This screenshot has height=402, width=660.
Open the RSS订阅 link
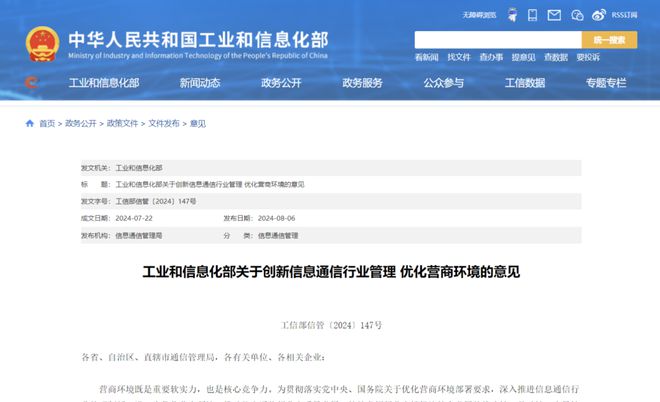[x=624, y=15]
